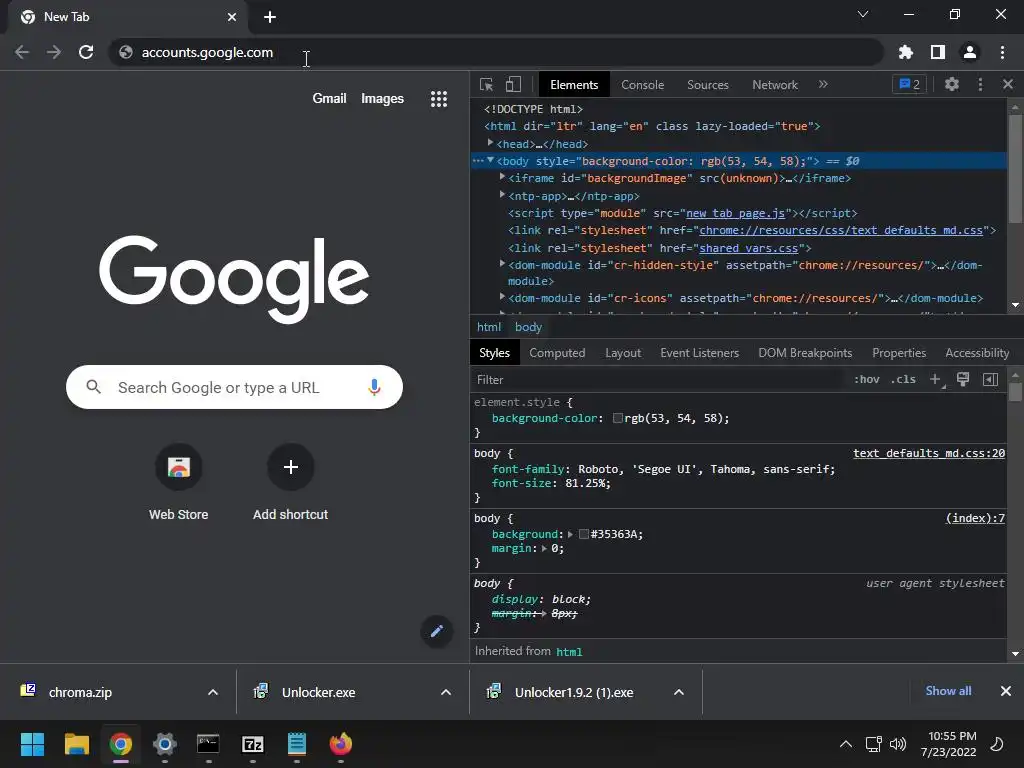The width and height of the screenshot is (1024, 768).
Task: Show more DevTools tabs chevron
Action: click(x=823, y=84)
